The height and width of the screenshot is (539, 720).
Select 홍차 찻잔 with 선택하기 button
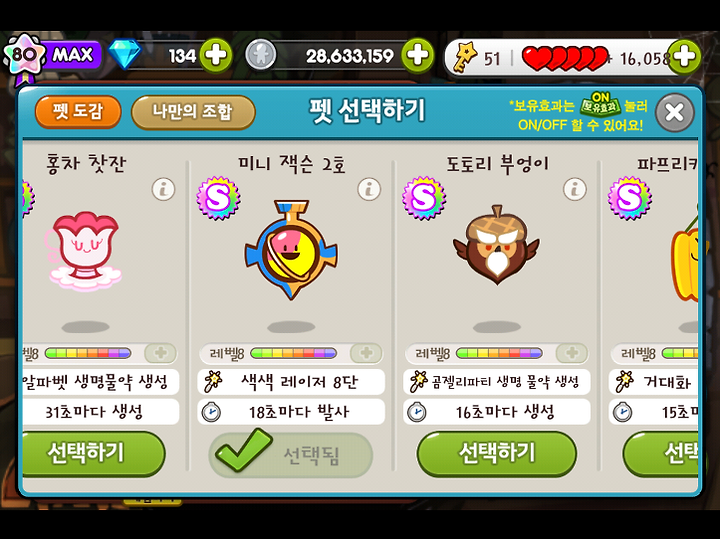click(94, 454)
